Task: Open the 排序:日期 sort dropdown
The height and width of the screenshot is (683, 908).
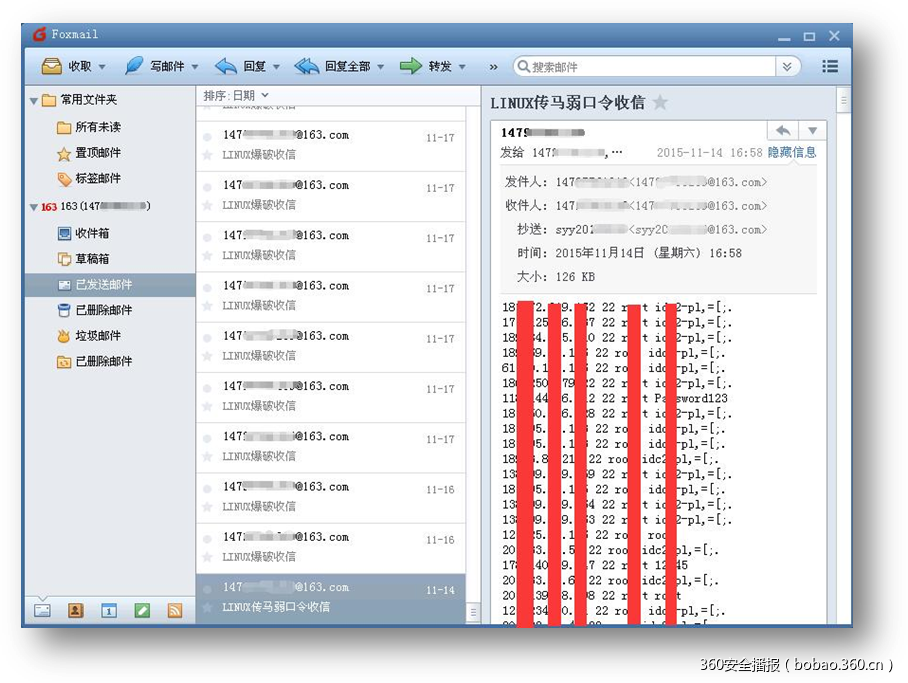Action: tap(236, 96)
